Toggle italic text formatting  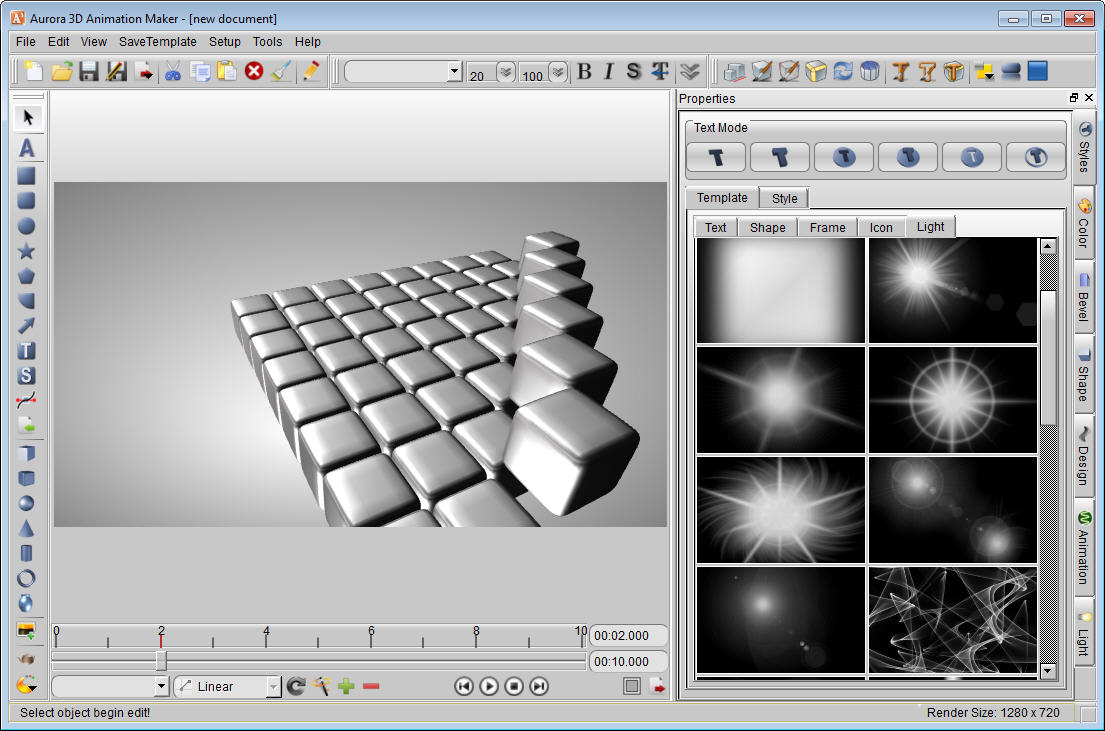(x=608, y=71)
